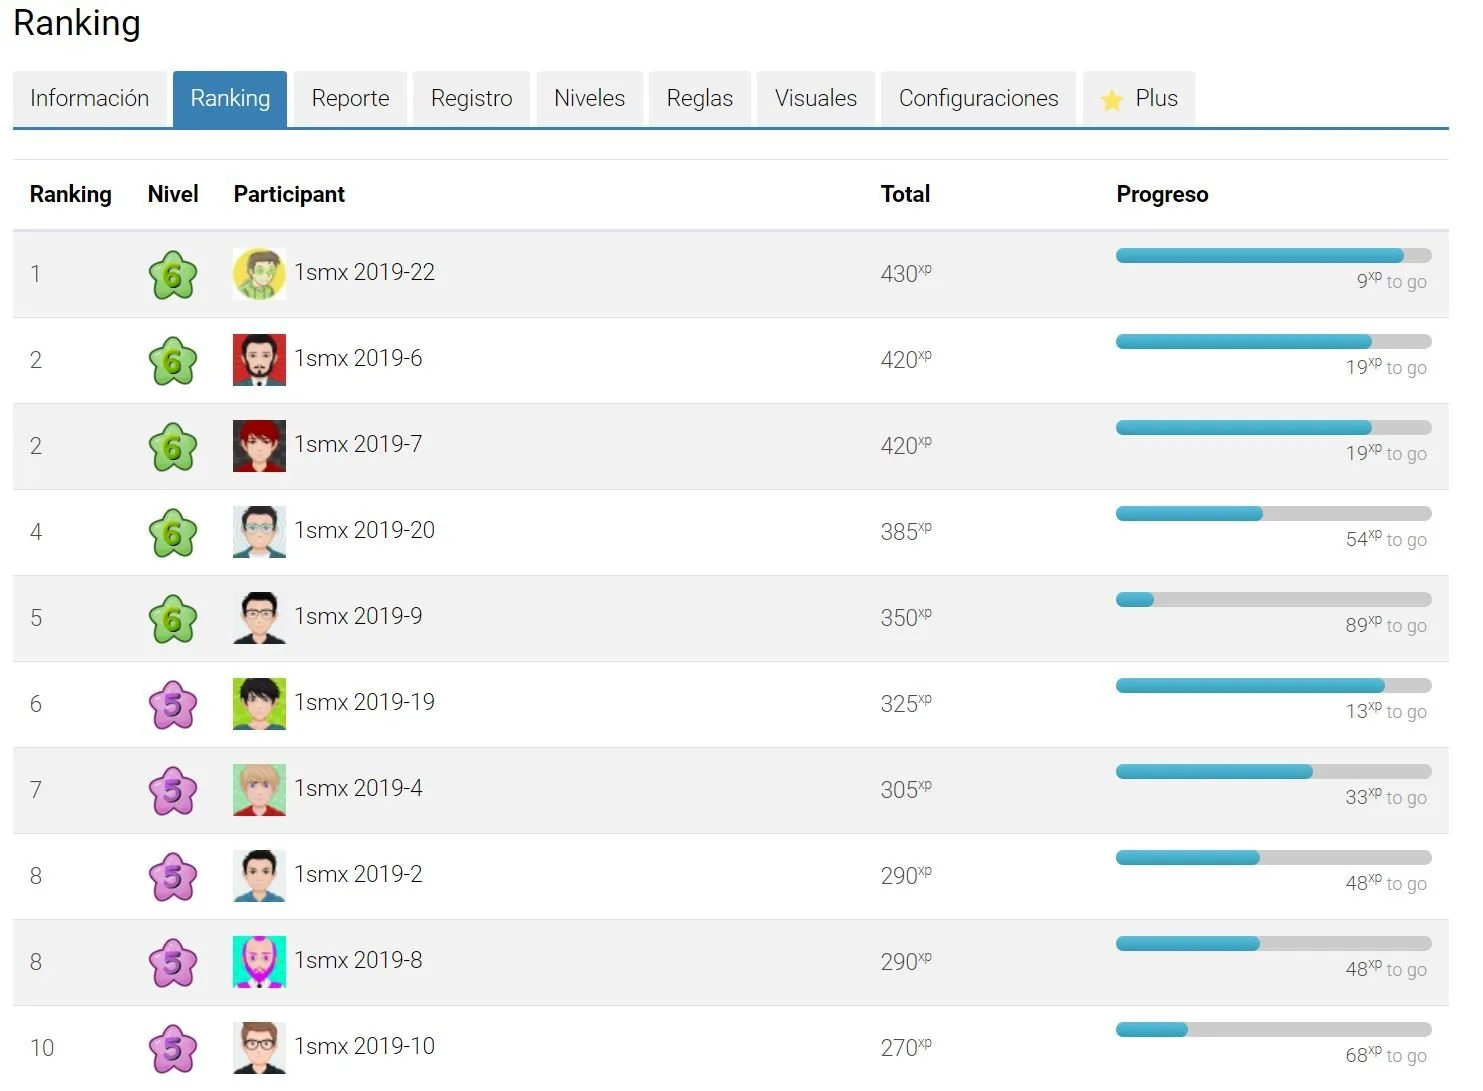Click the level 5 badge of 1smx 2019-19
Screen dimensions: 1483x1091
[173, 705]
